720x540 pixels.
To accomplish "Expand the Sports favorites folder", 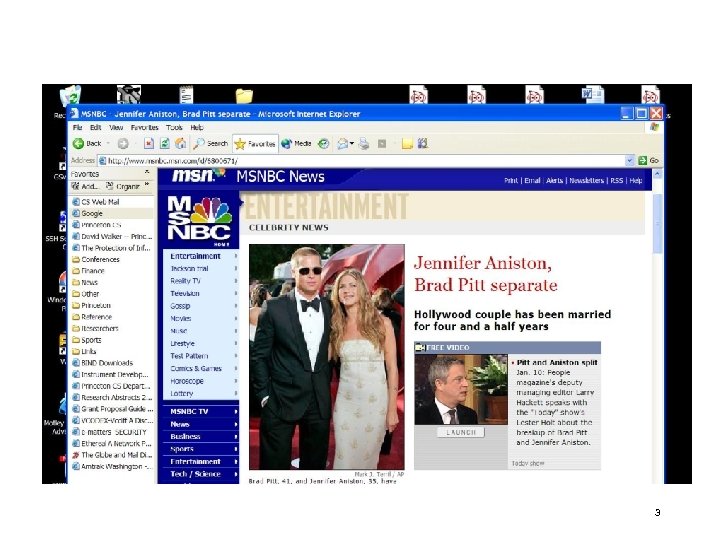I will [87, 340].
